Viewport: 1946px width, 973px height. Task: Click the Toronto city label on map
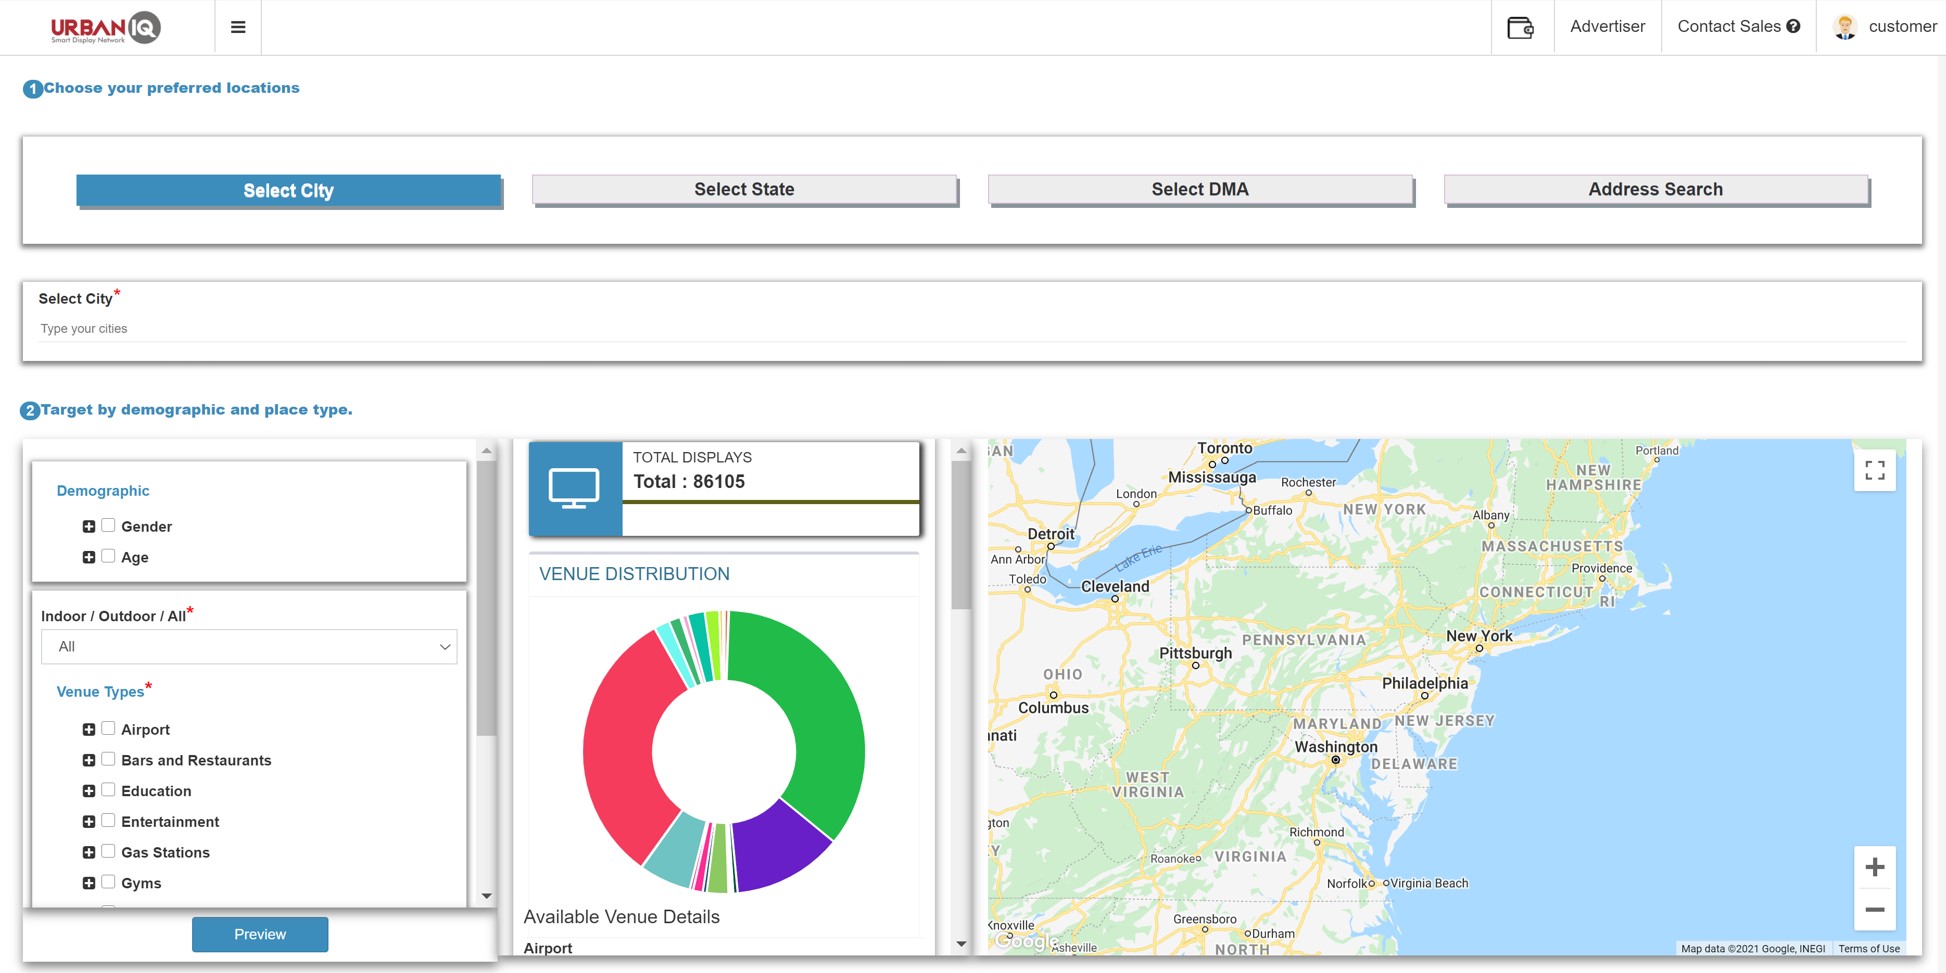tap(1224, 448)
